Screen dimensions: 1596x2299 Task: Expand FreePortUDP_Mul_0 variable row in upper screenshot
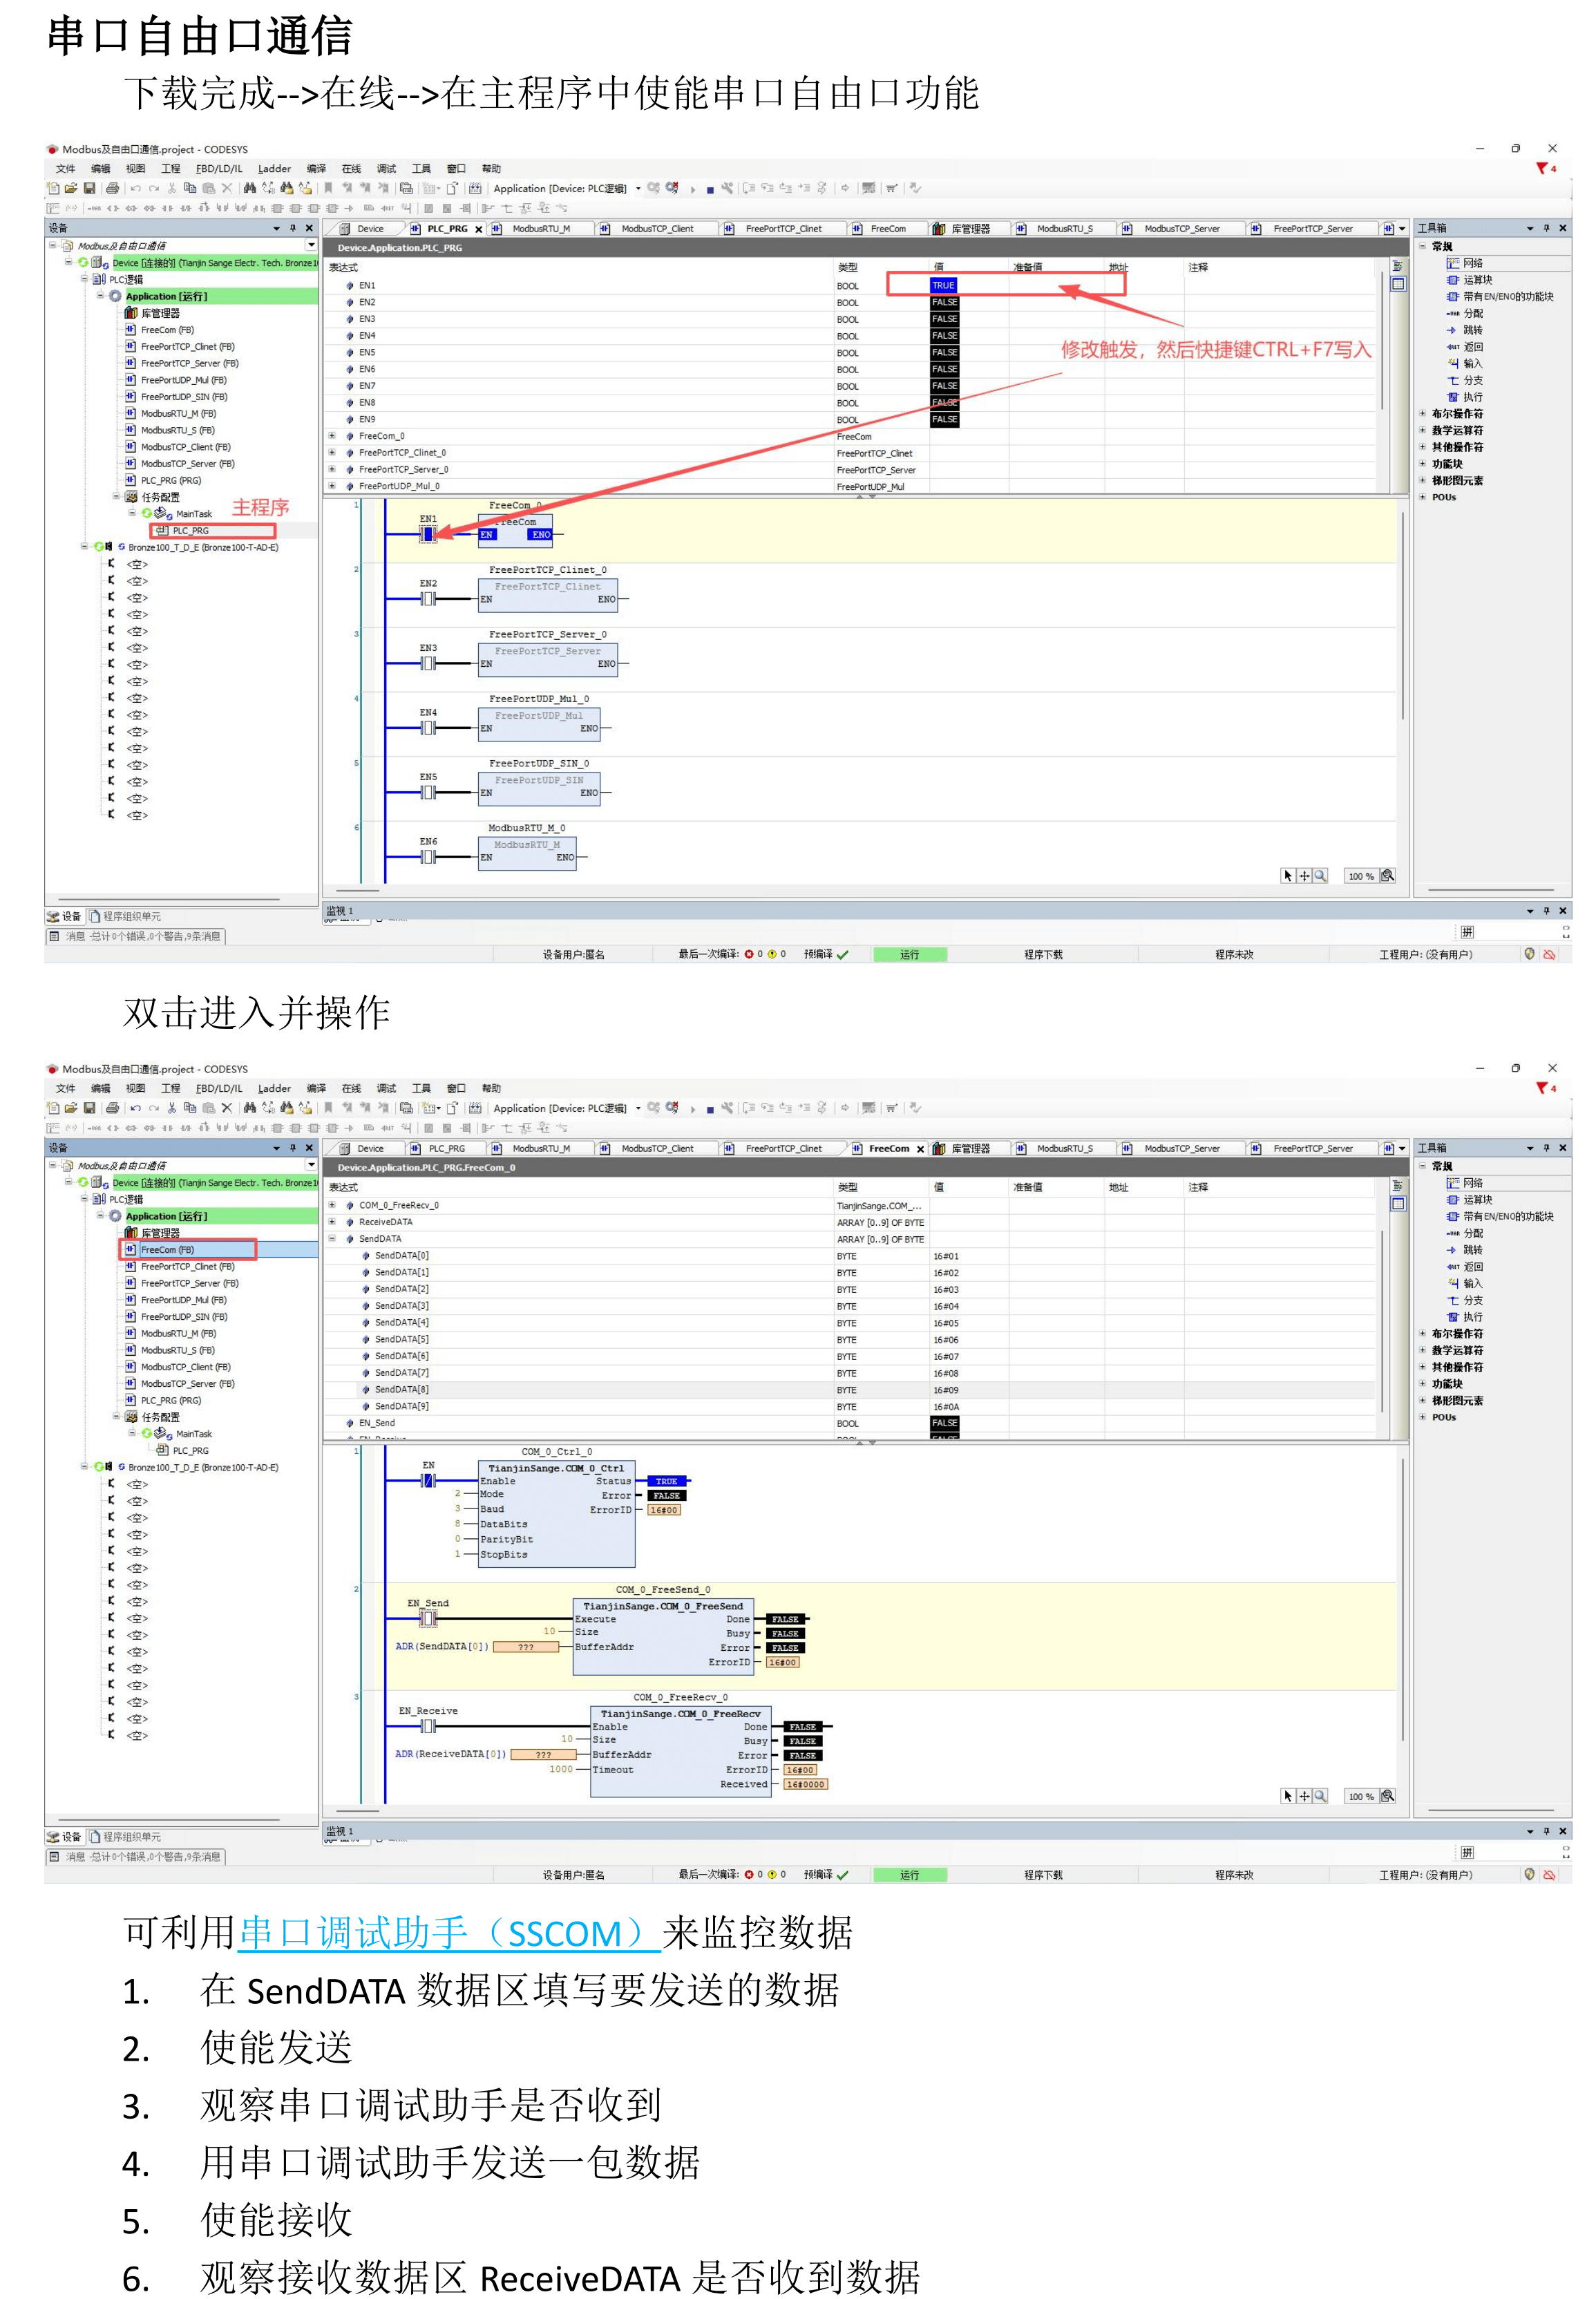pos(332,486)
